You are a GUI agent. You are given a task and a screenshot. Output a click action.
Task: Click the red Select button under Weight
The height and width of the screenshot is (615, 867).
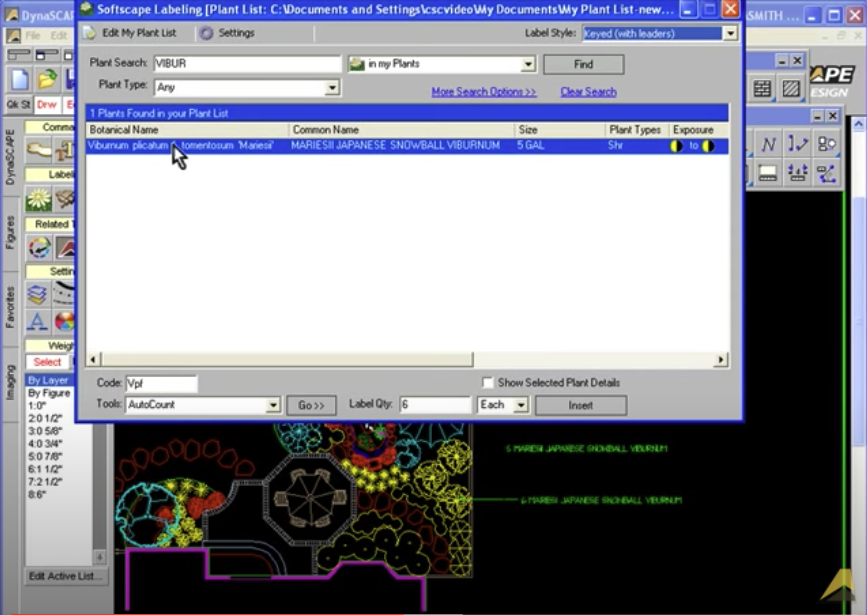pyautogui.click(x=47, y=362)
